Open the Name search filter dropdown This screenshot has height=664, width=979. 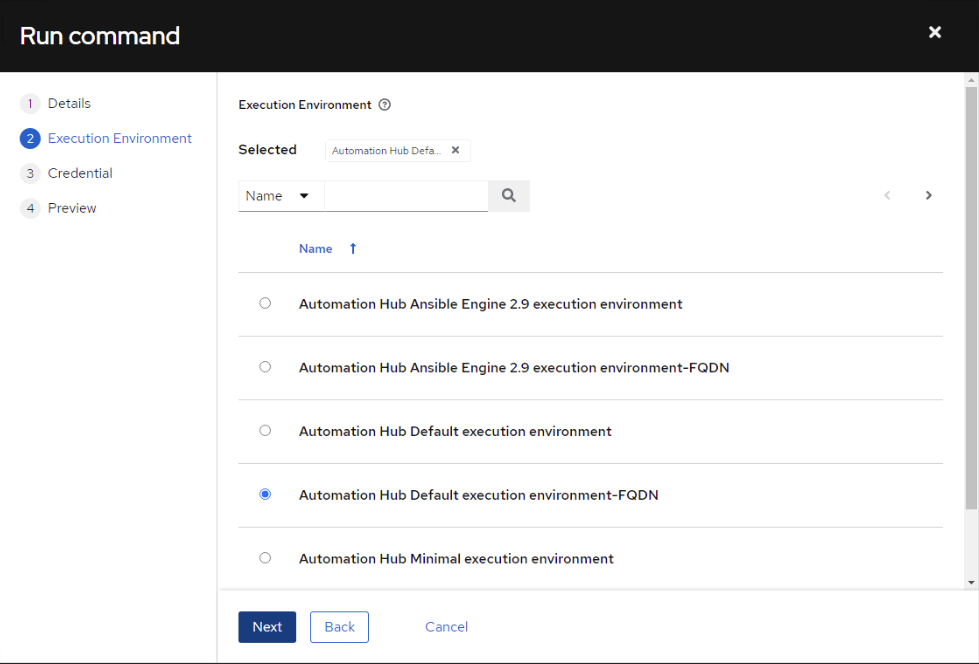(281, 196)
